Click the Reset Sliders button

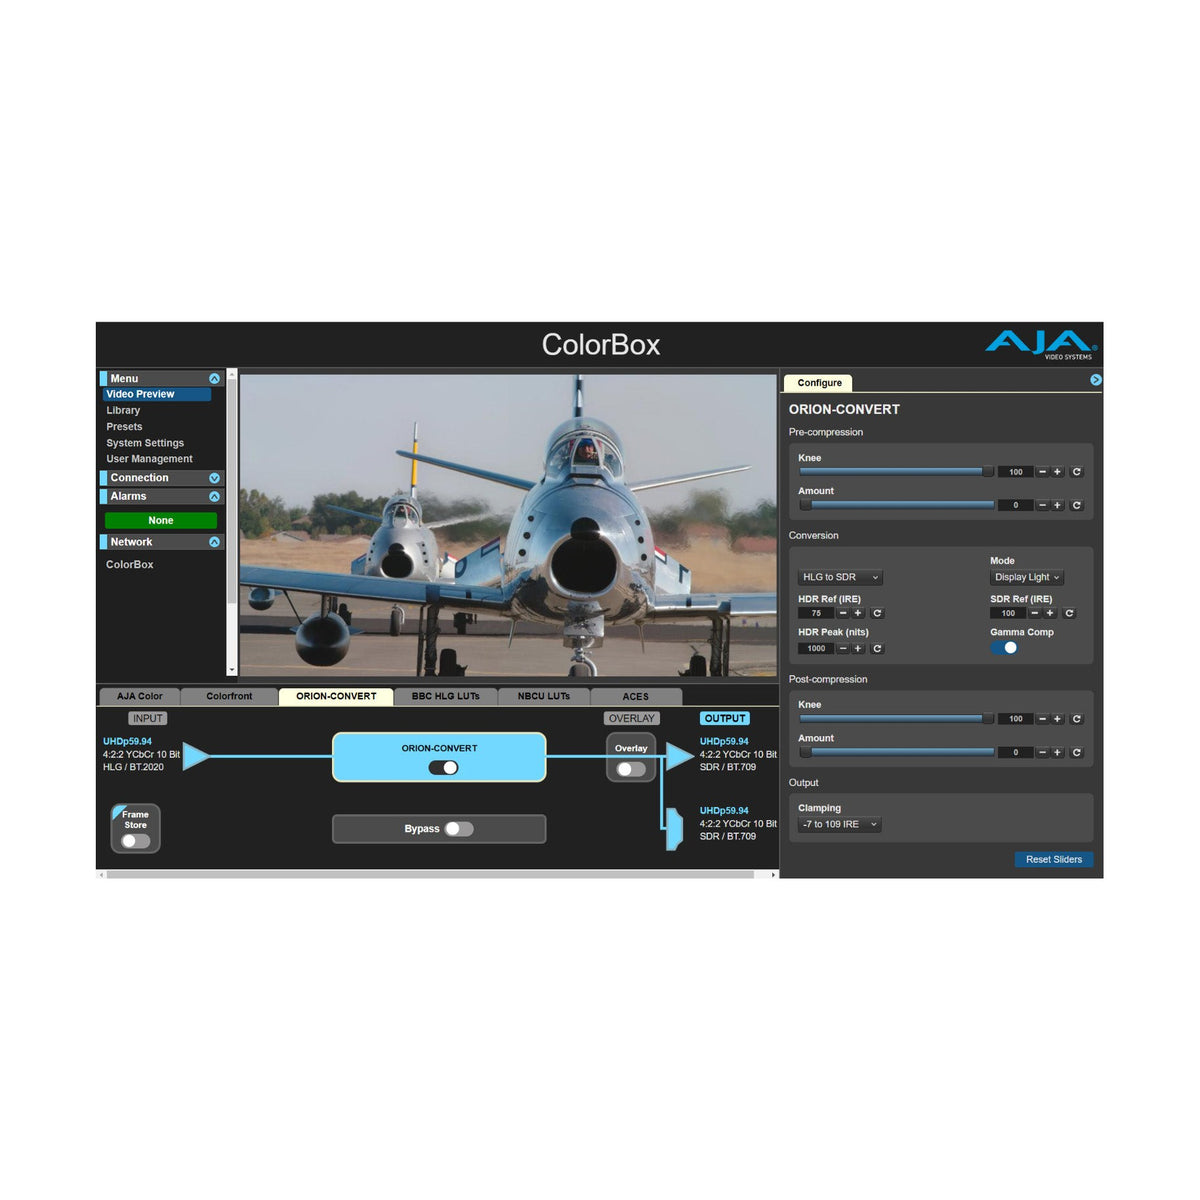click(1054, 860)
